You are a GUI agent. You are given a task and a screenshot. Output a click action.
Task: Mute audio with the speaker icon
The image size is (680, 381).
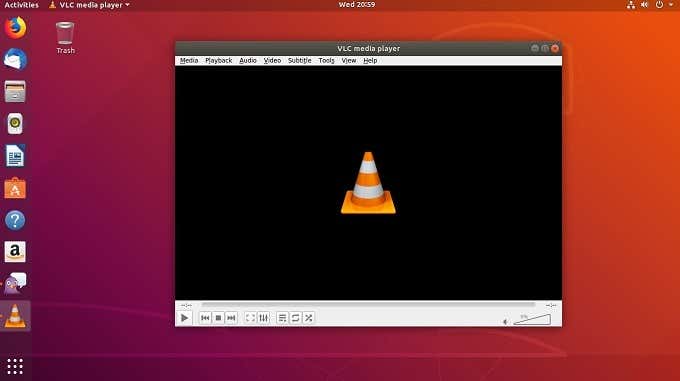[505, 321]
